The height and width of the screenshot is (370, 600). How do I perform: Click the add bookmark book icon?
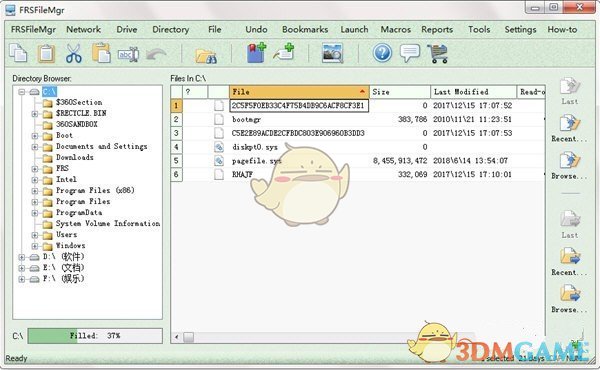pyautogui.click(x=256, y=53)
